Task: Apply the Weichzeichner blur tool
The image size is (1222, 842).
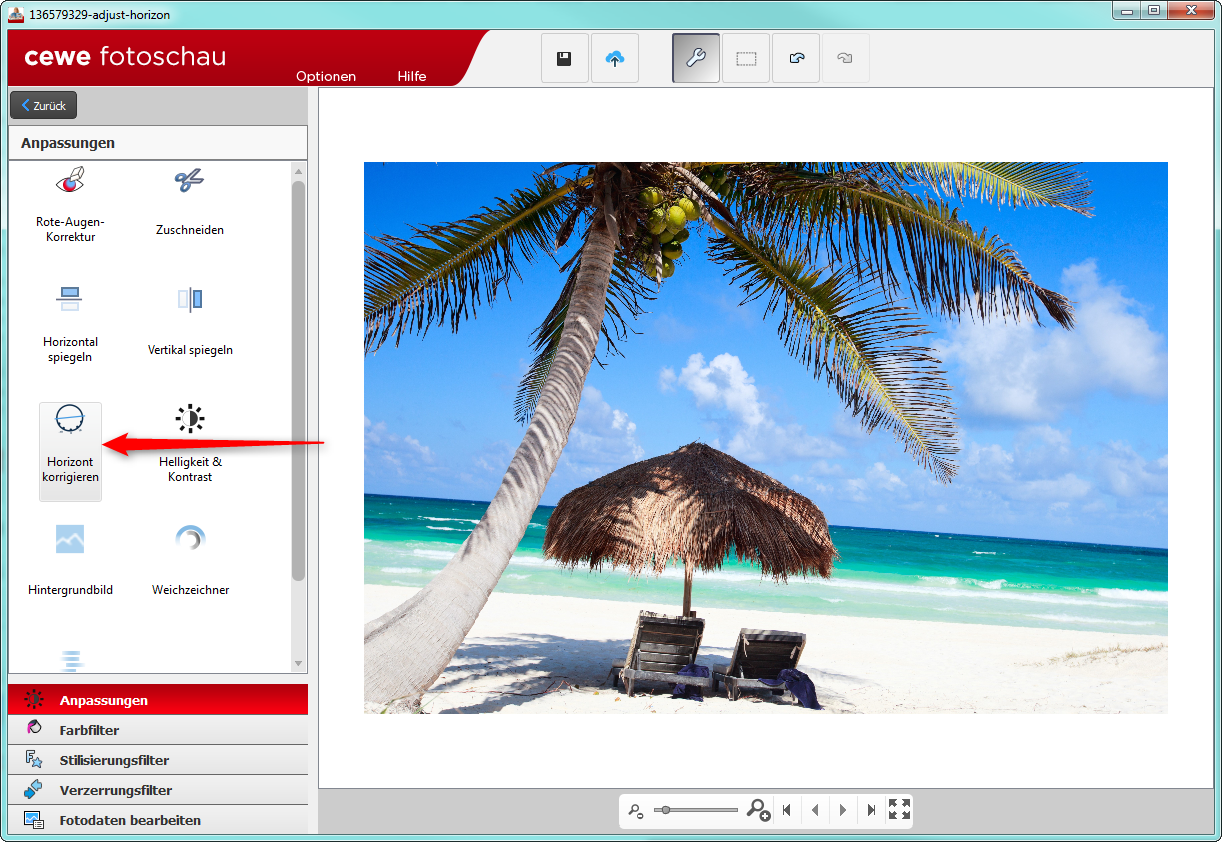Action: pyautogui.click(x=190, y=562)
